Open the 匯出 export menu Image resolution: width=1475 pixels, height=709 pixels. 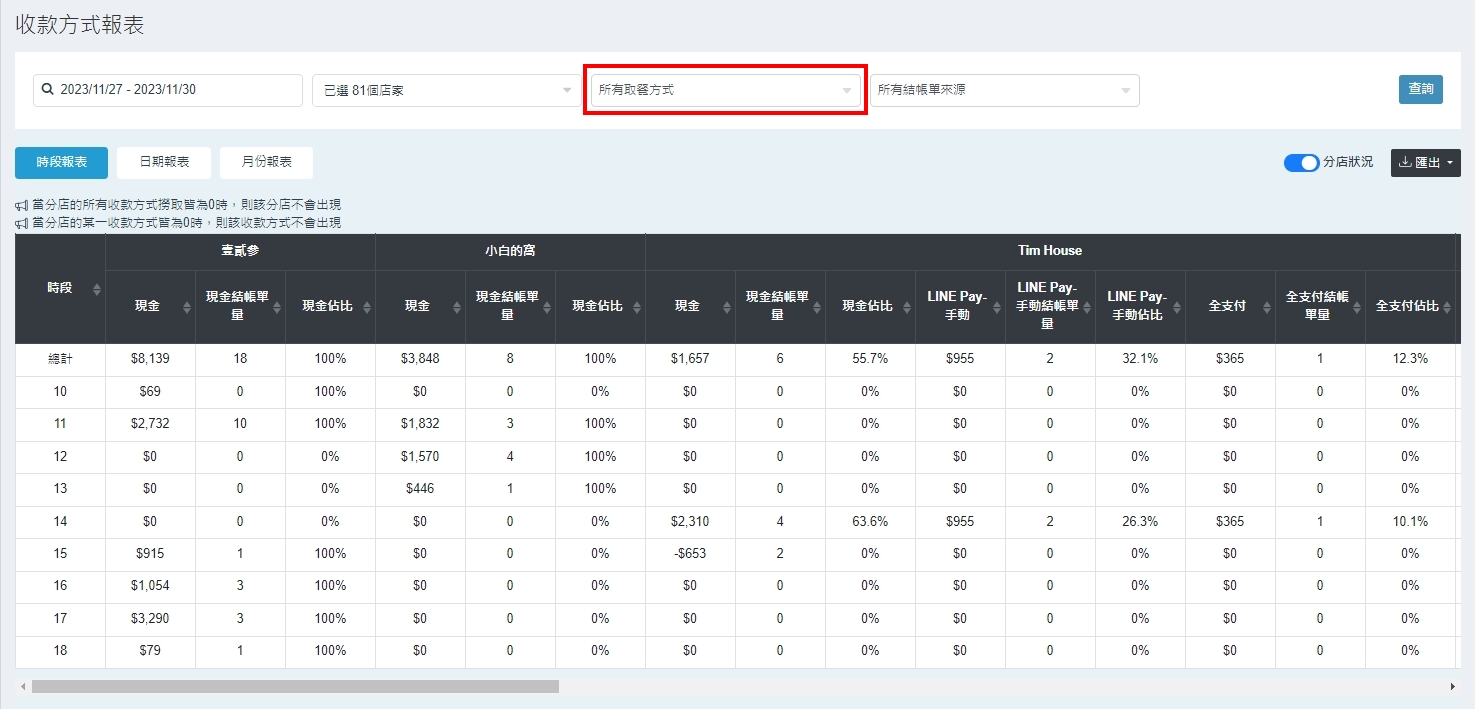pyautogui.click(x=1425, y=163)
